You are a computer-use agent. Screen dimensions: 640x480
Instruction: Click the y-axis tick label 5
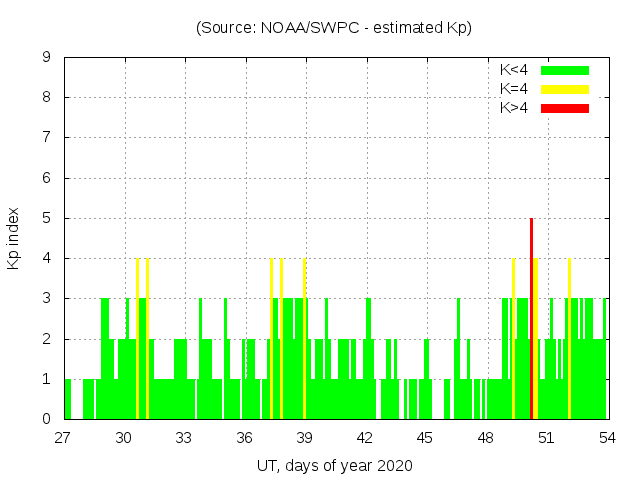click(x=47, y=218)
